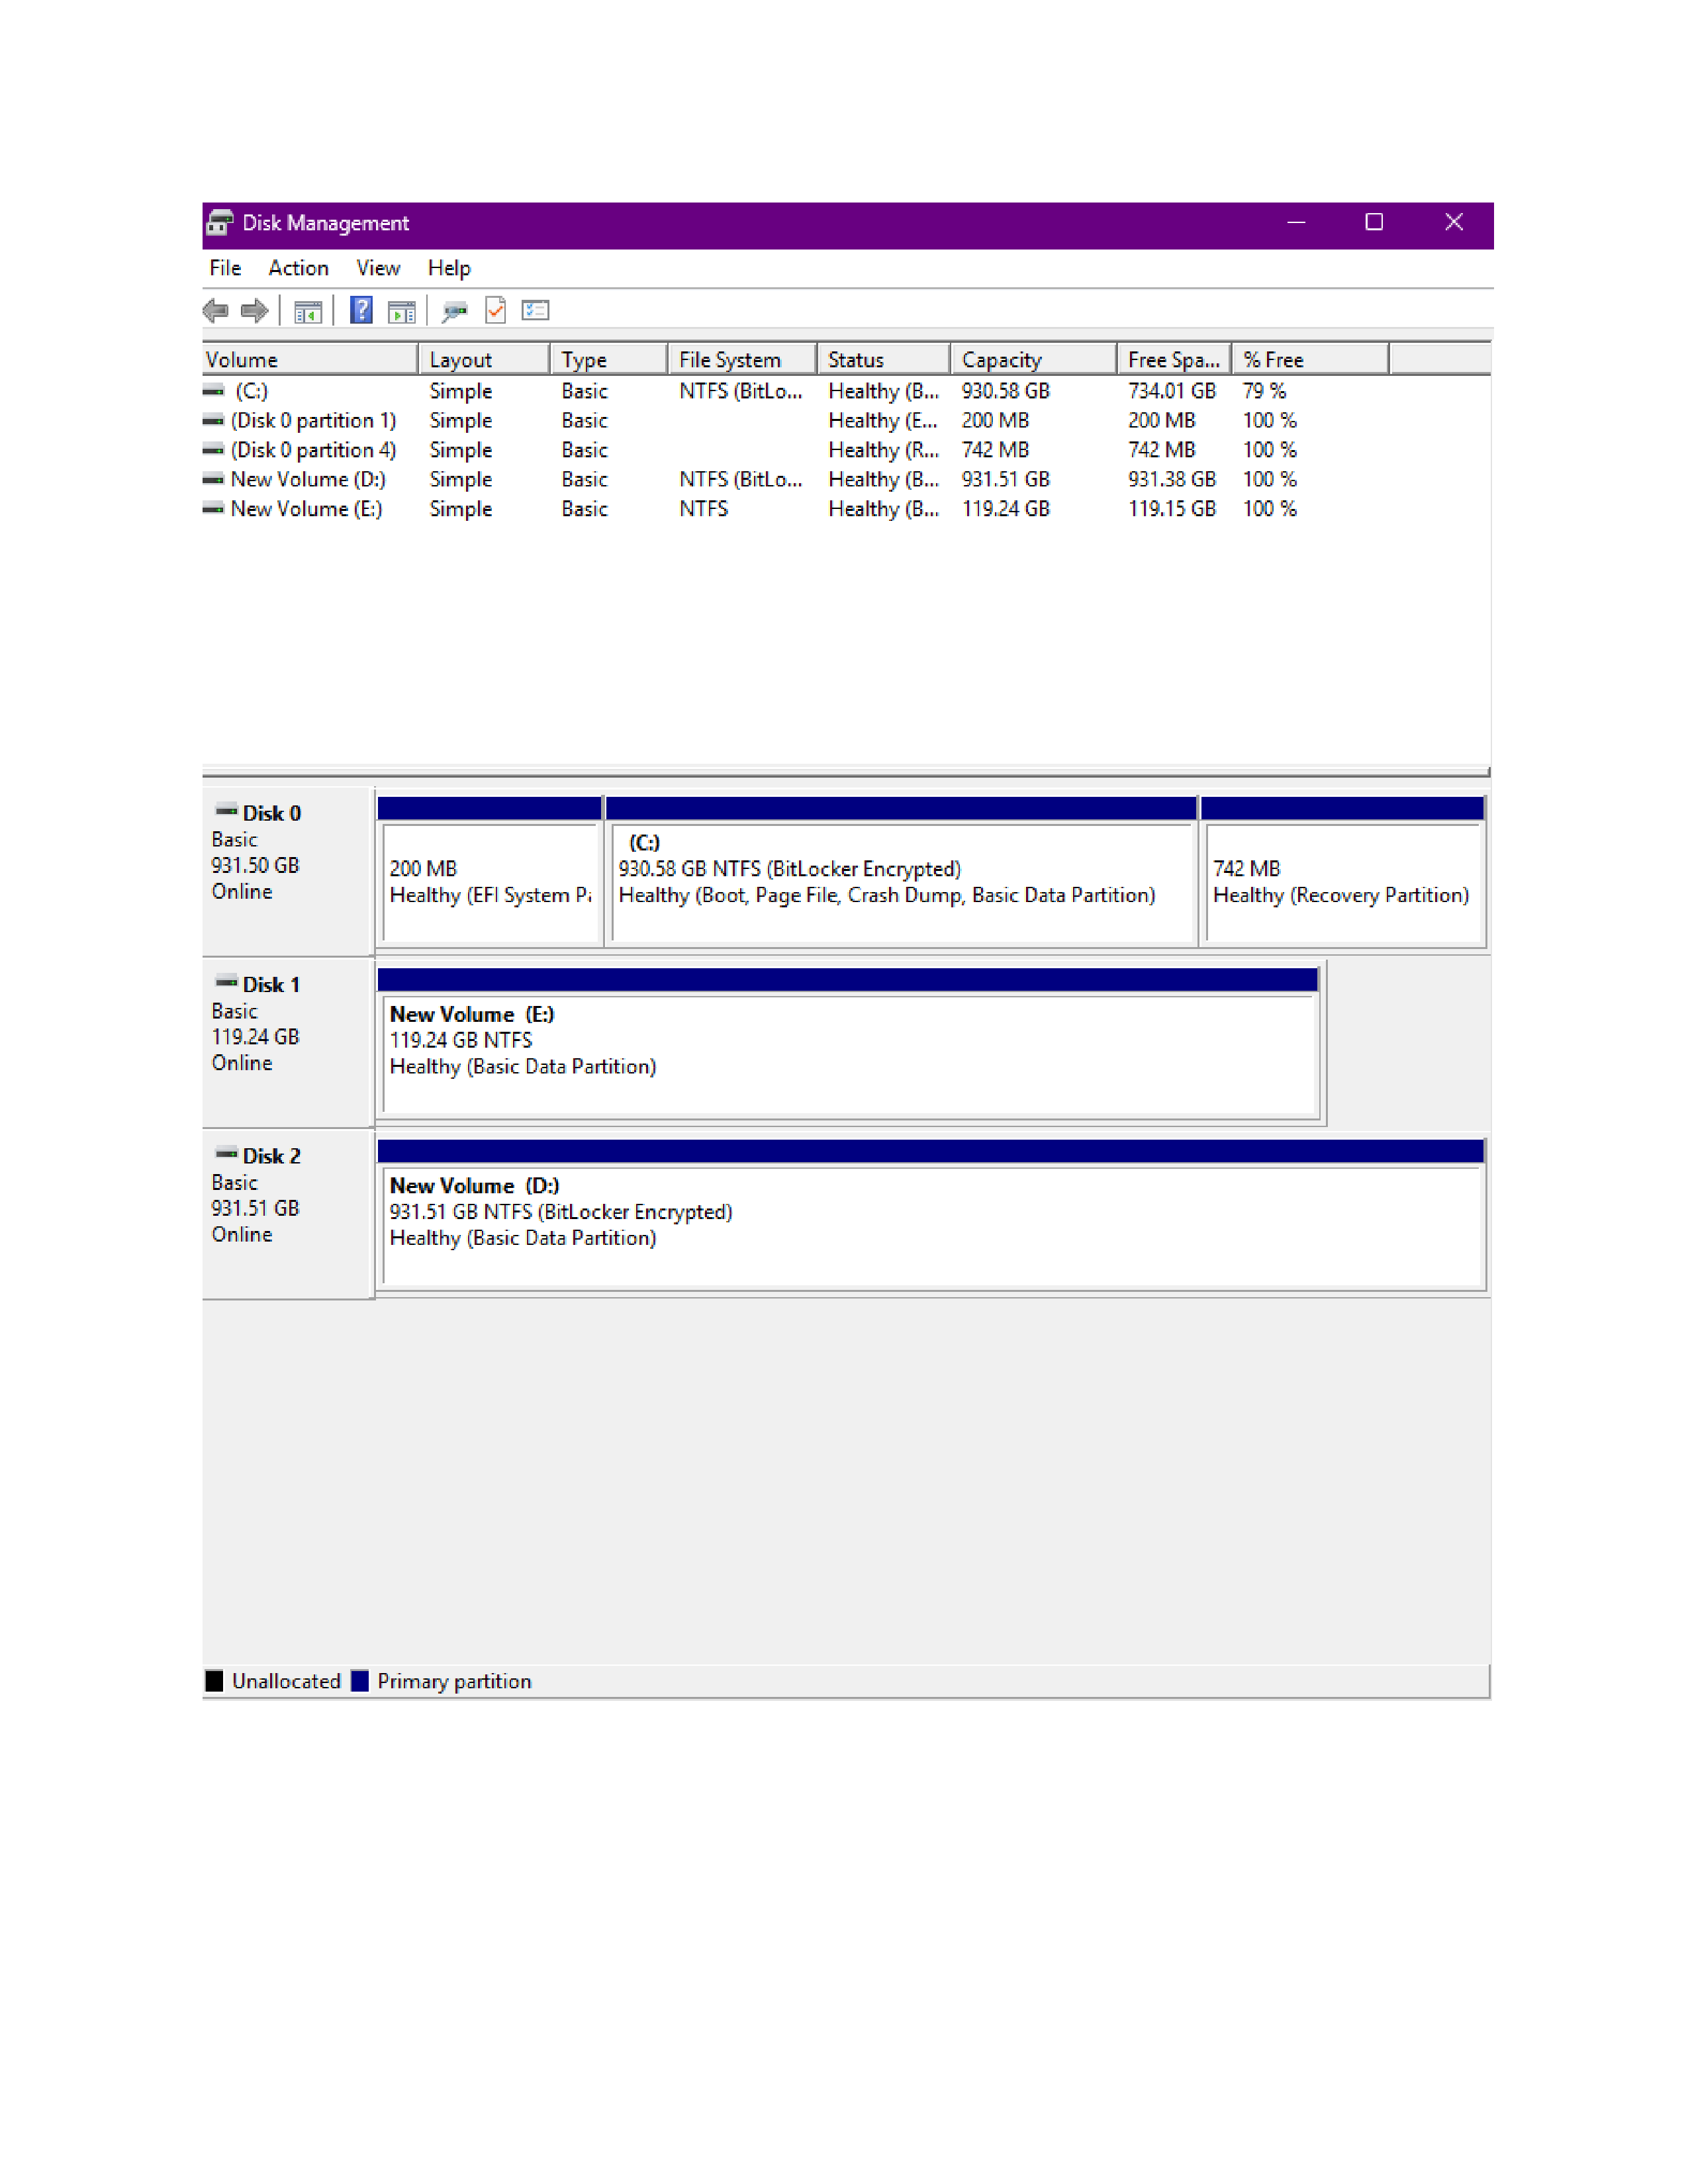Click the Primary partition legend label

455,1682
